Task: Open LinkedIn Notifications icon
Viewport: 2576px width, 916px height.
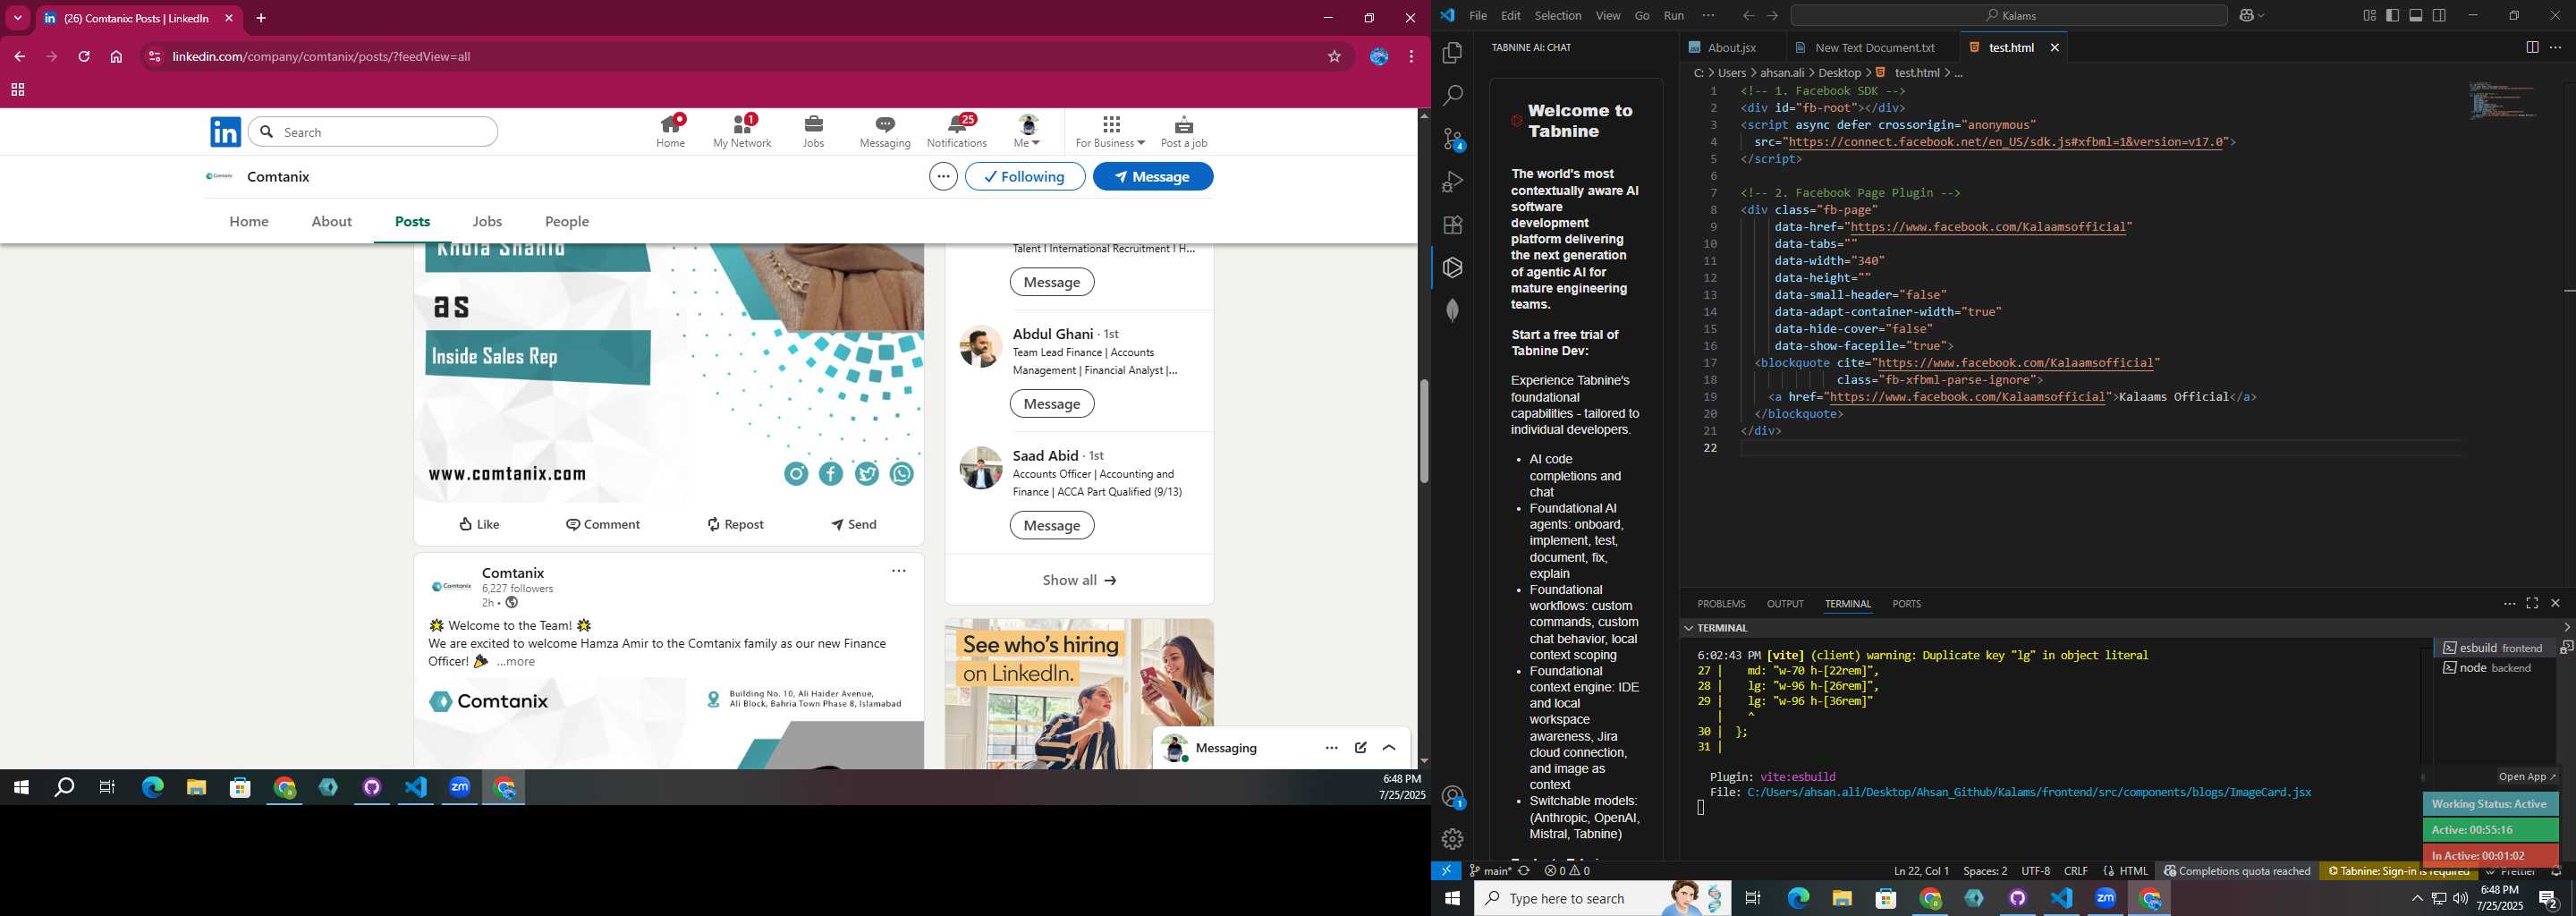Action: pyautogui.click(x=957, y=131)
